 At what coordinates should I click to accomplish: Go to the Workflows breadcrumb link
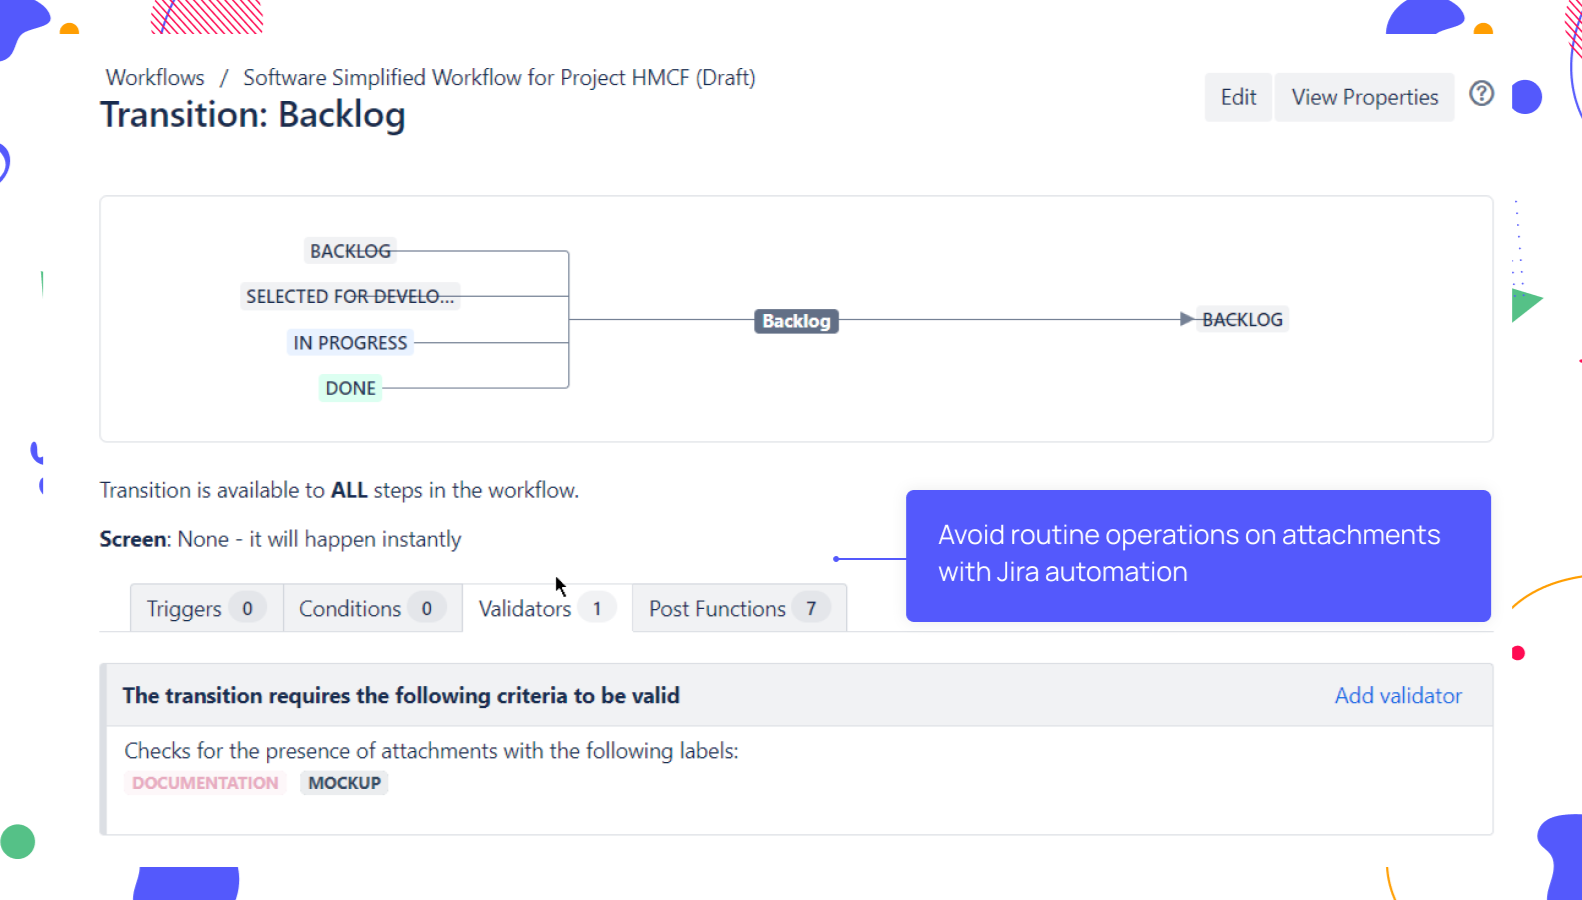point(155,77)
